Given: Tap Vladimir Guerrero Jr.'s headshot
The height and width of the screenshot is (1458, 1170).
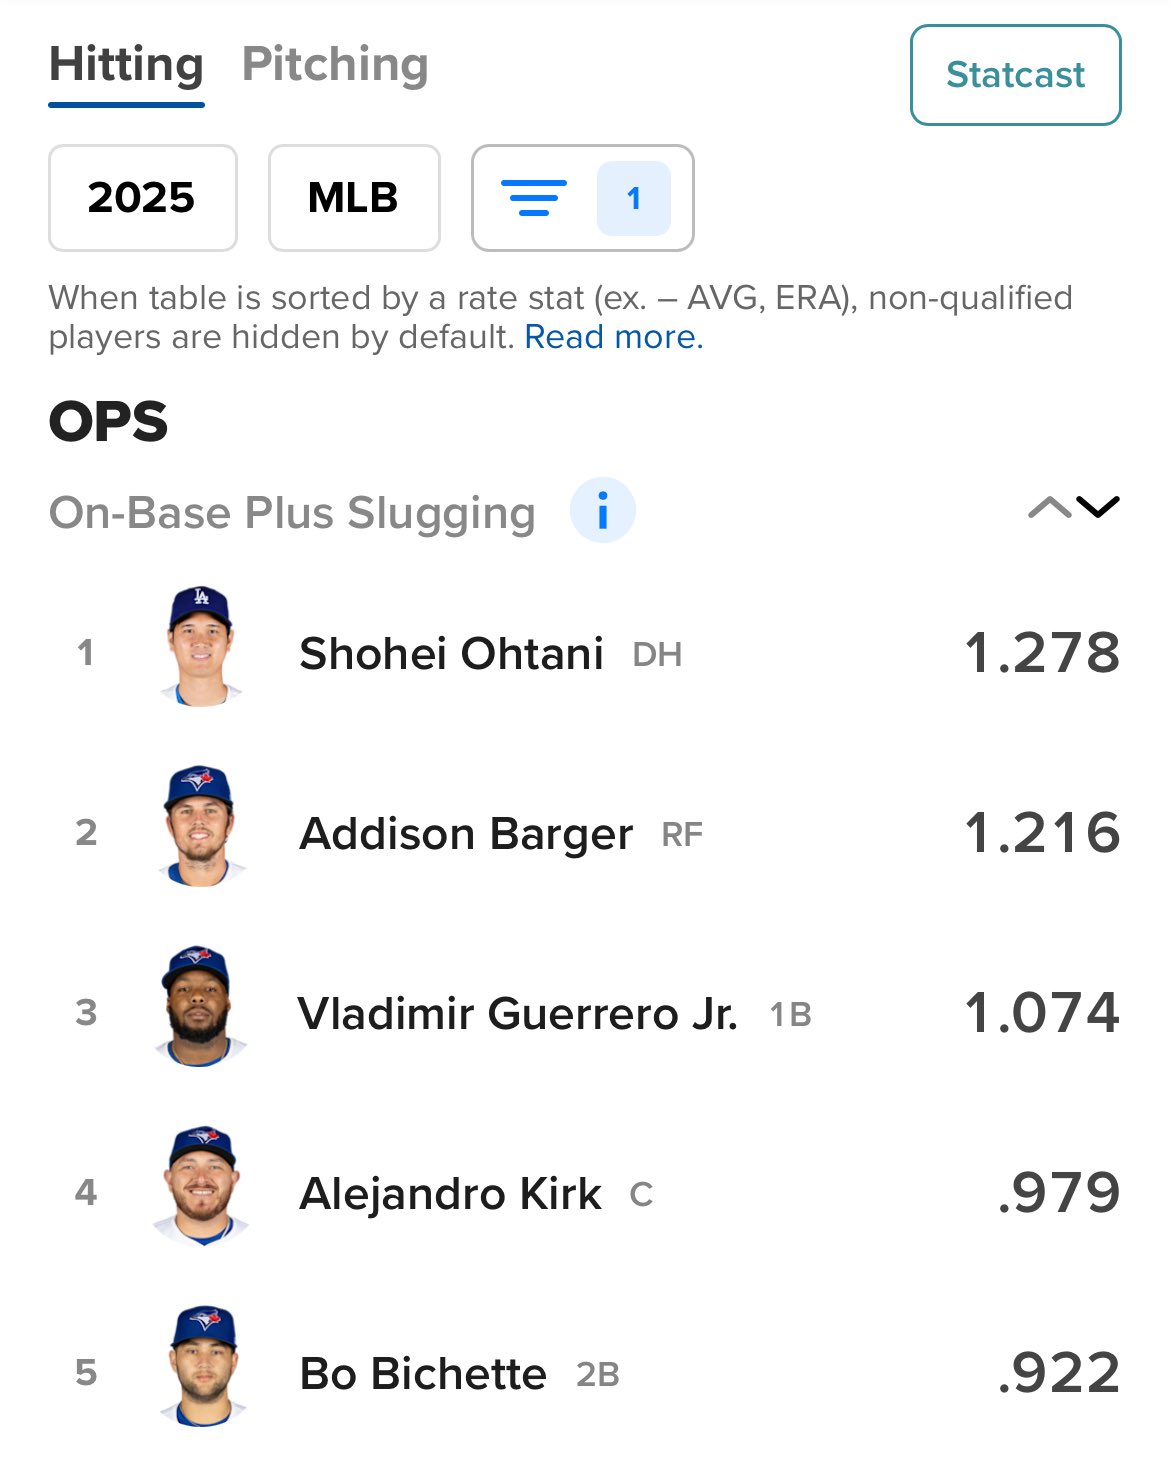Looking at the screenshot, I should coord(200,1007).
